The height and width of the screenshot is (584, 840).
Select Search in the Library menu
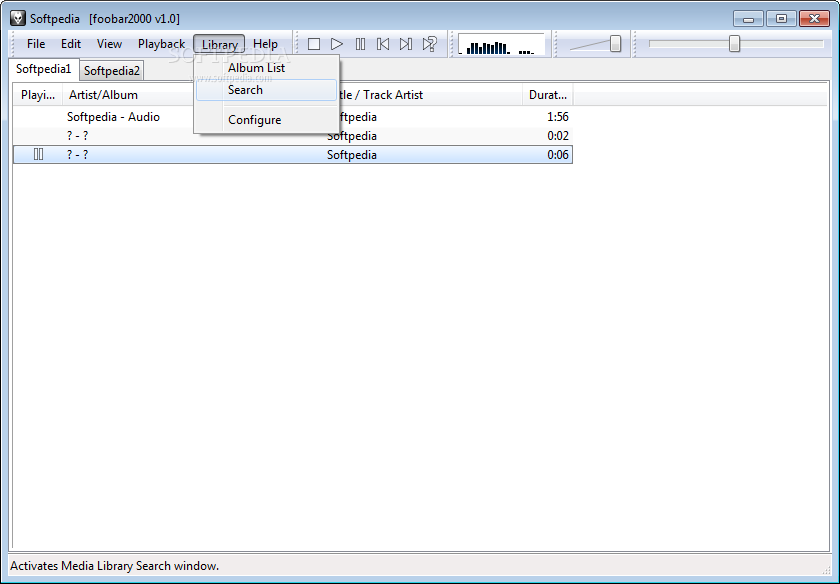click(x=267, y=90)
